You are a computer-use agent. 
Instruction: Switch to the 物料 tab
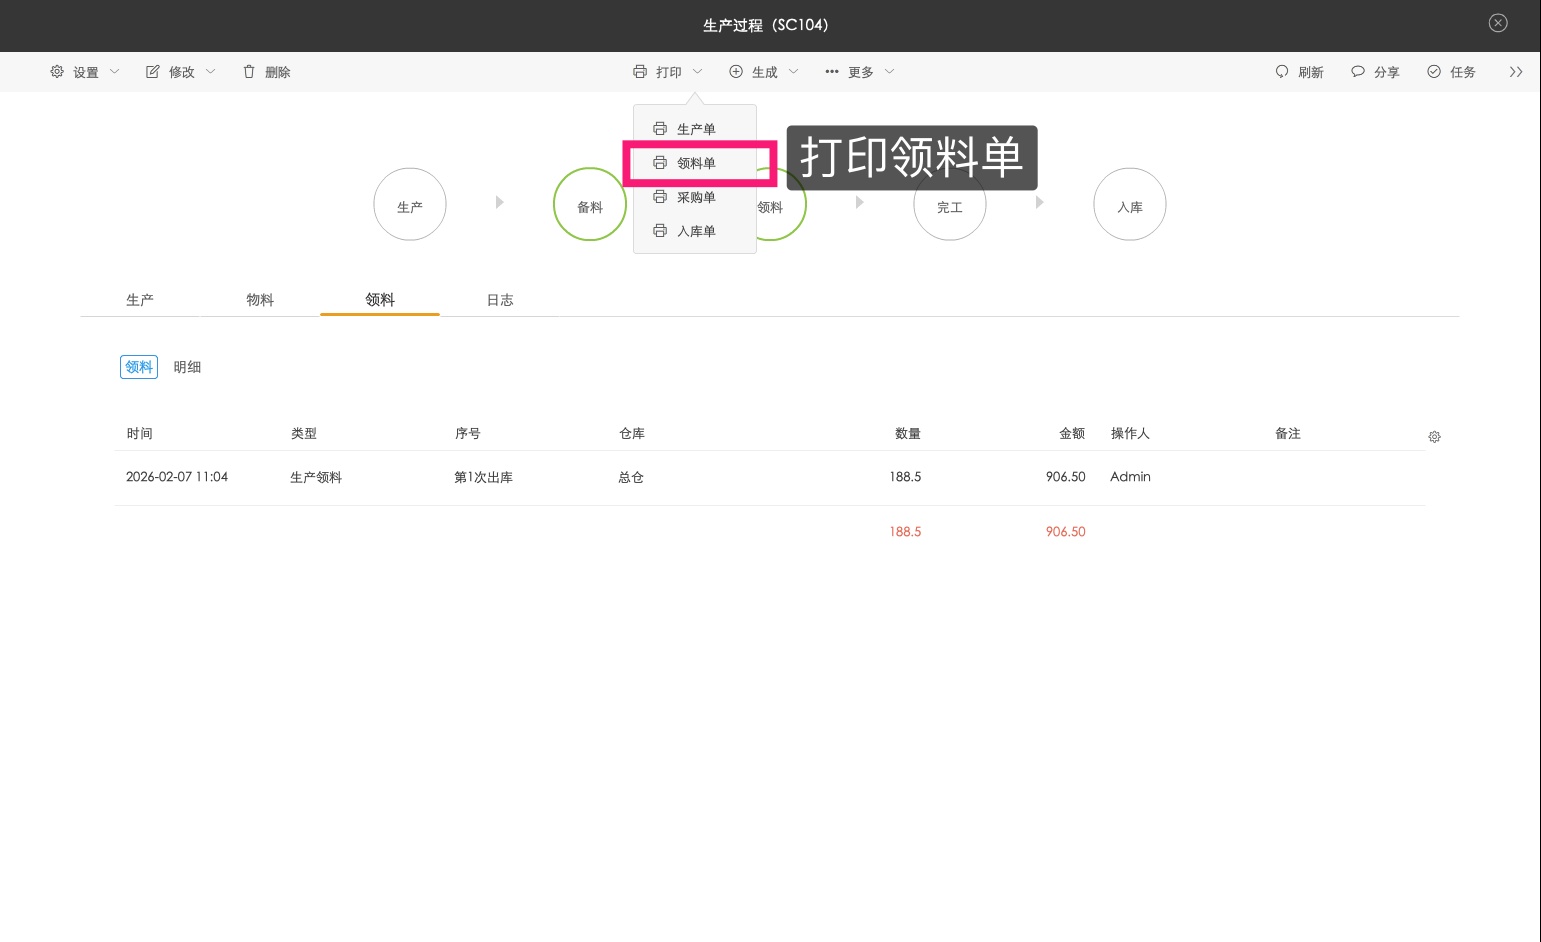coord(259,299)
